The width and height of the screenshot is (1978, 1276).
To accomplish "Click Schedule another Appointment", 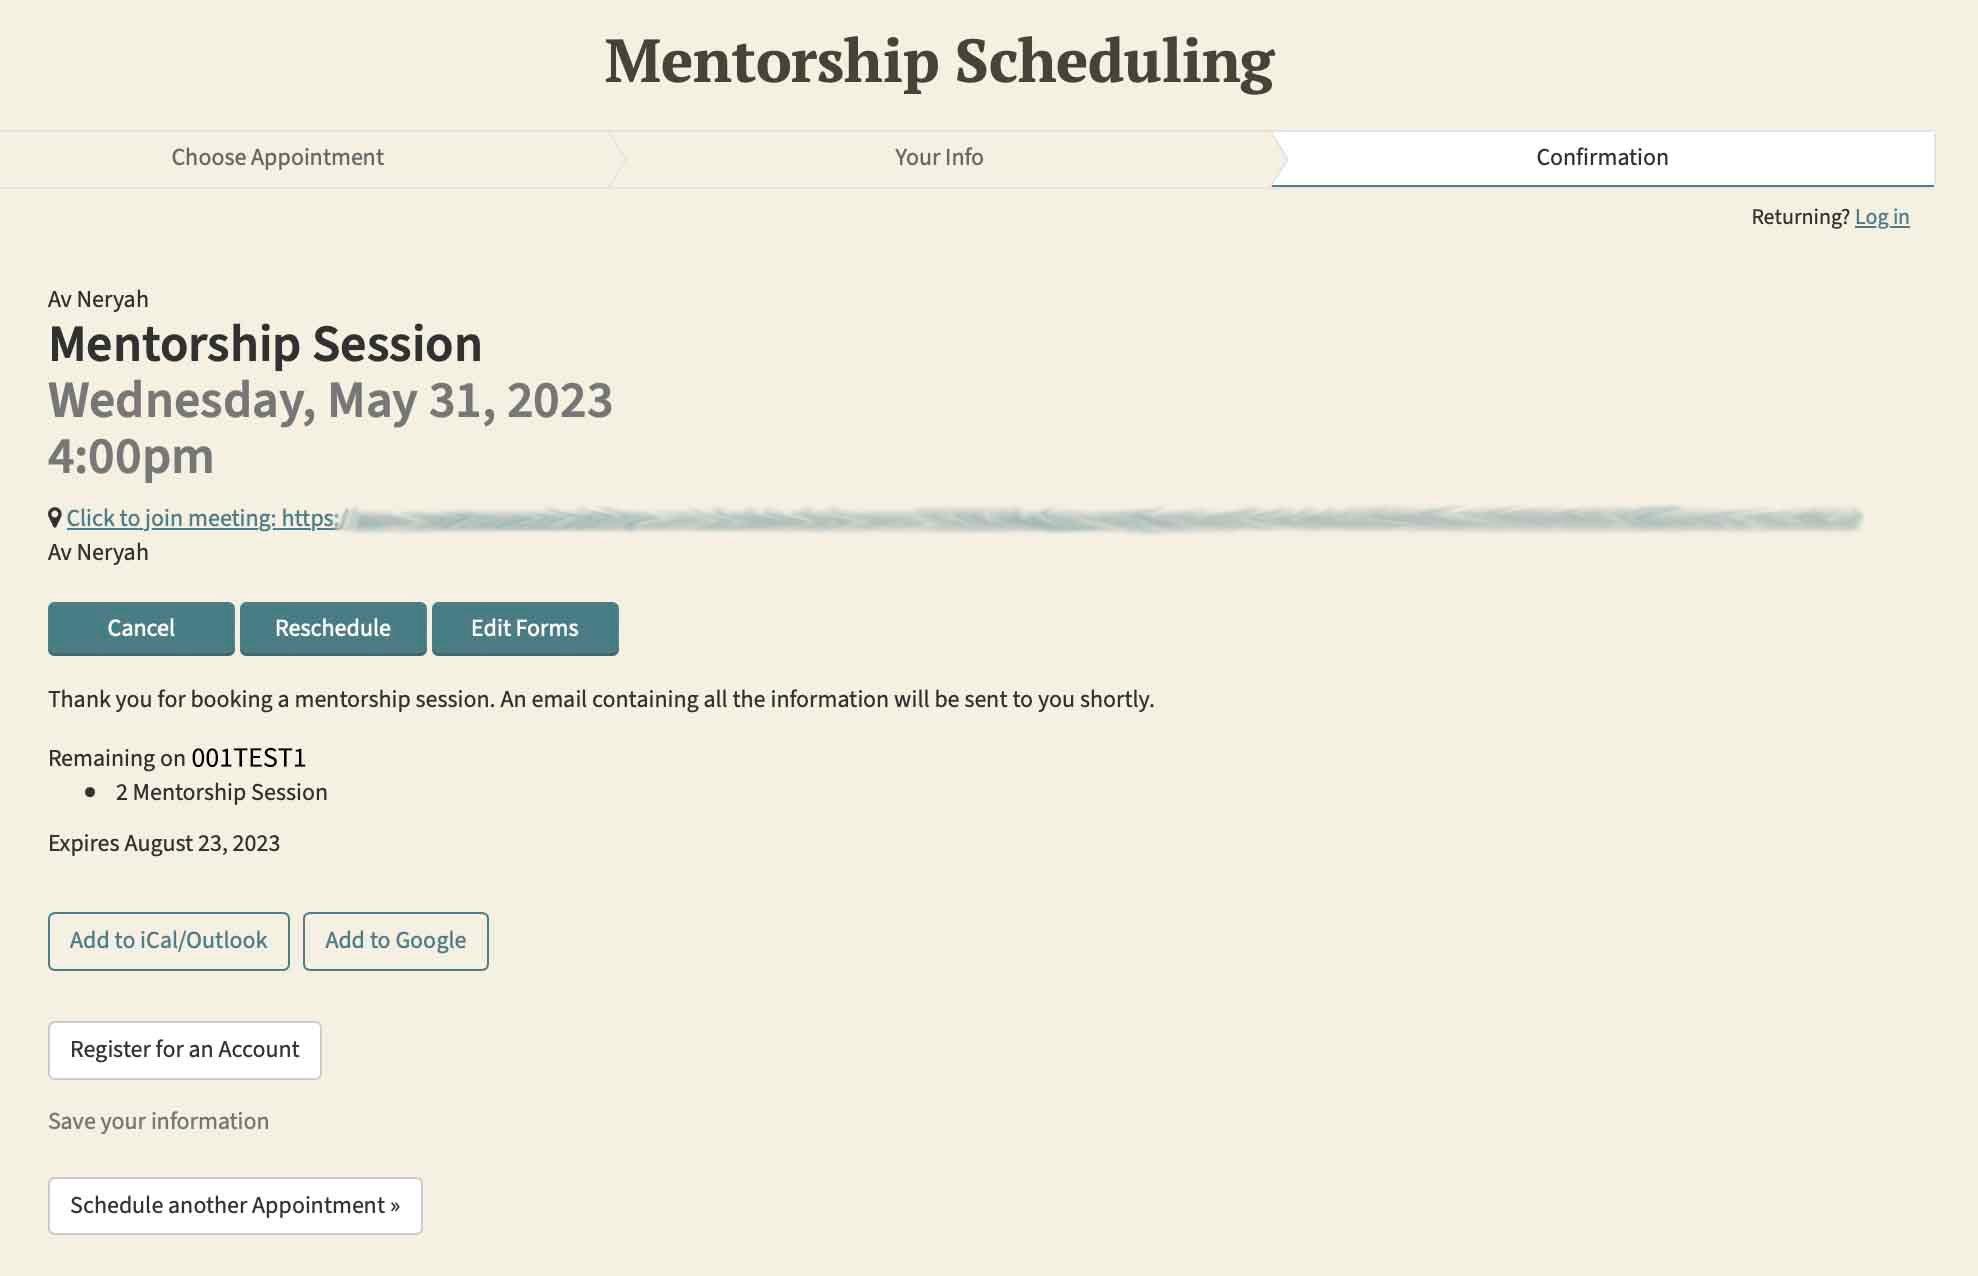I will click(x=236, y=1205).
